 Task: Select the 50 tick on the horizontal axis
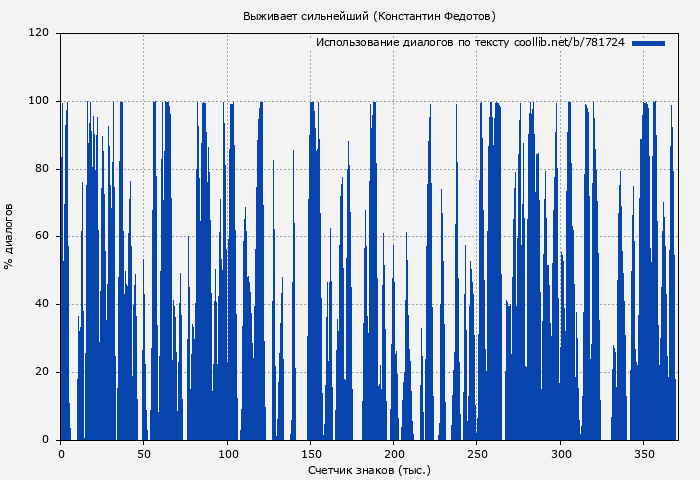[x=144, y=453]
